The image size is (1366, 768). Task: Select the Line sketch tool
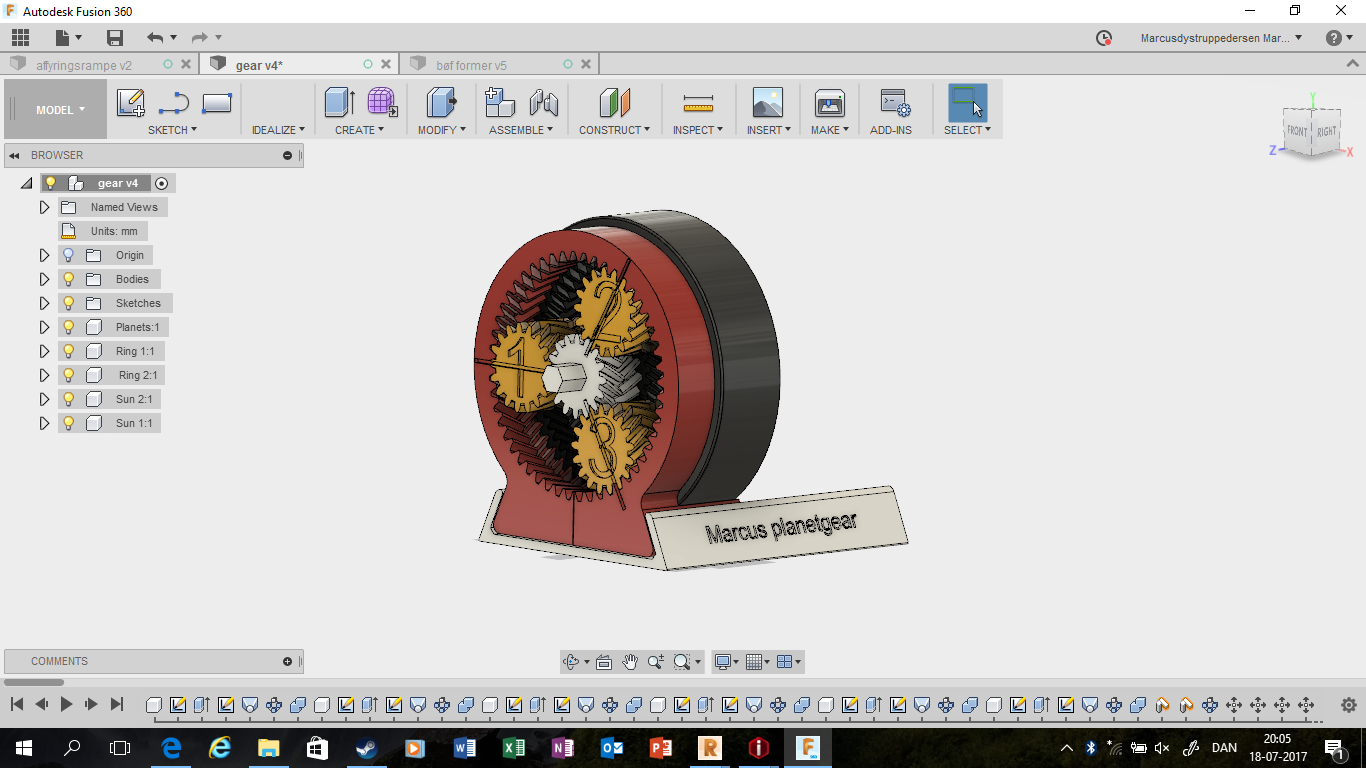click(x=174, y=103)
